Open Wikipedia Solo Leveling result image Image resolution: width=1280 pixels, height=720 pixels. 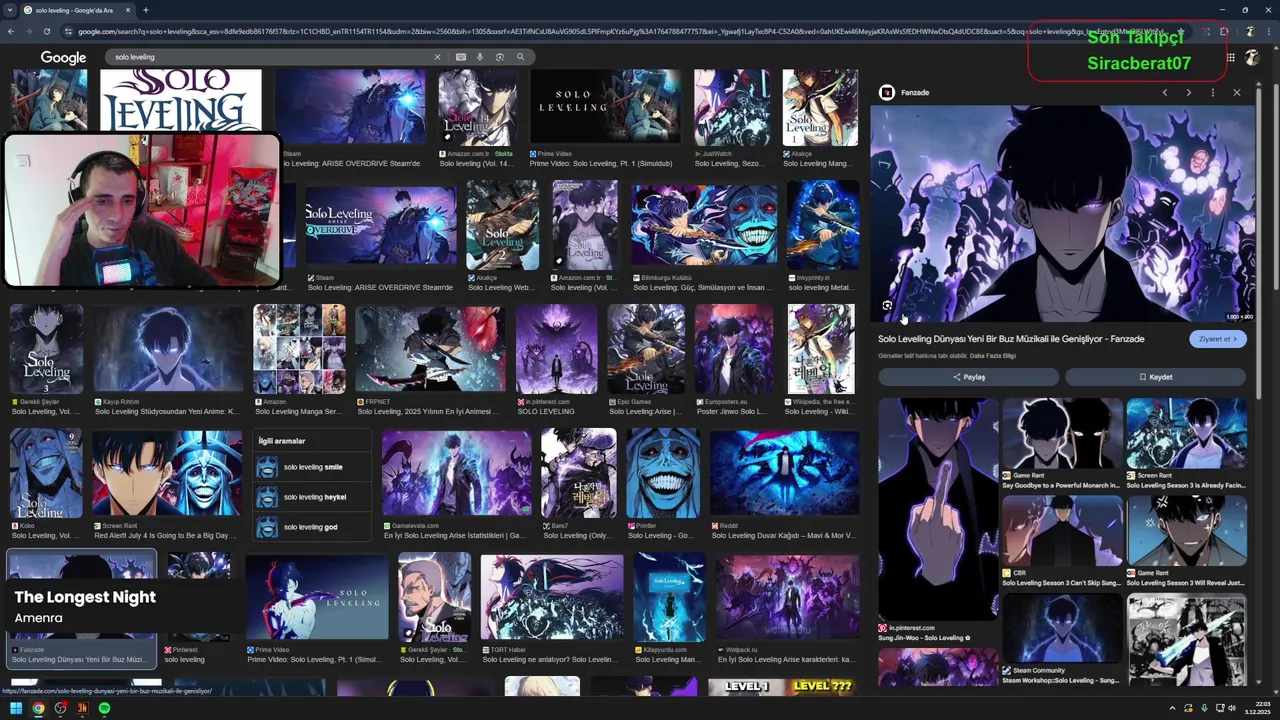click(x=821, y=349)
